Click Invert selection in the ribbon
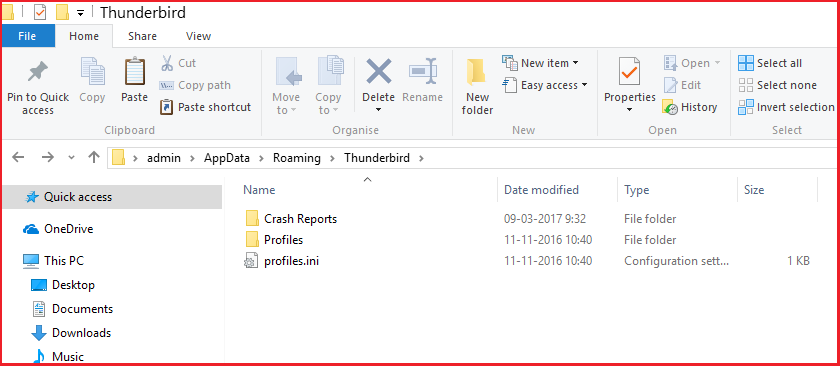This screenshot has width=840, height=366. click(786, 107)
